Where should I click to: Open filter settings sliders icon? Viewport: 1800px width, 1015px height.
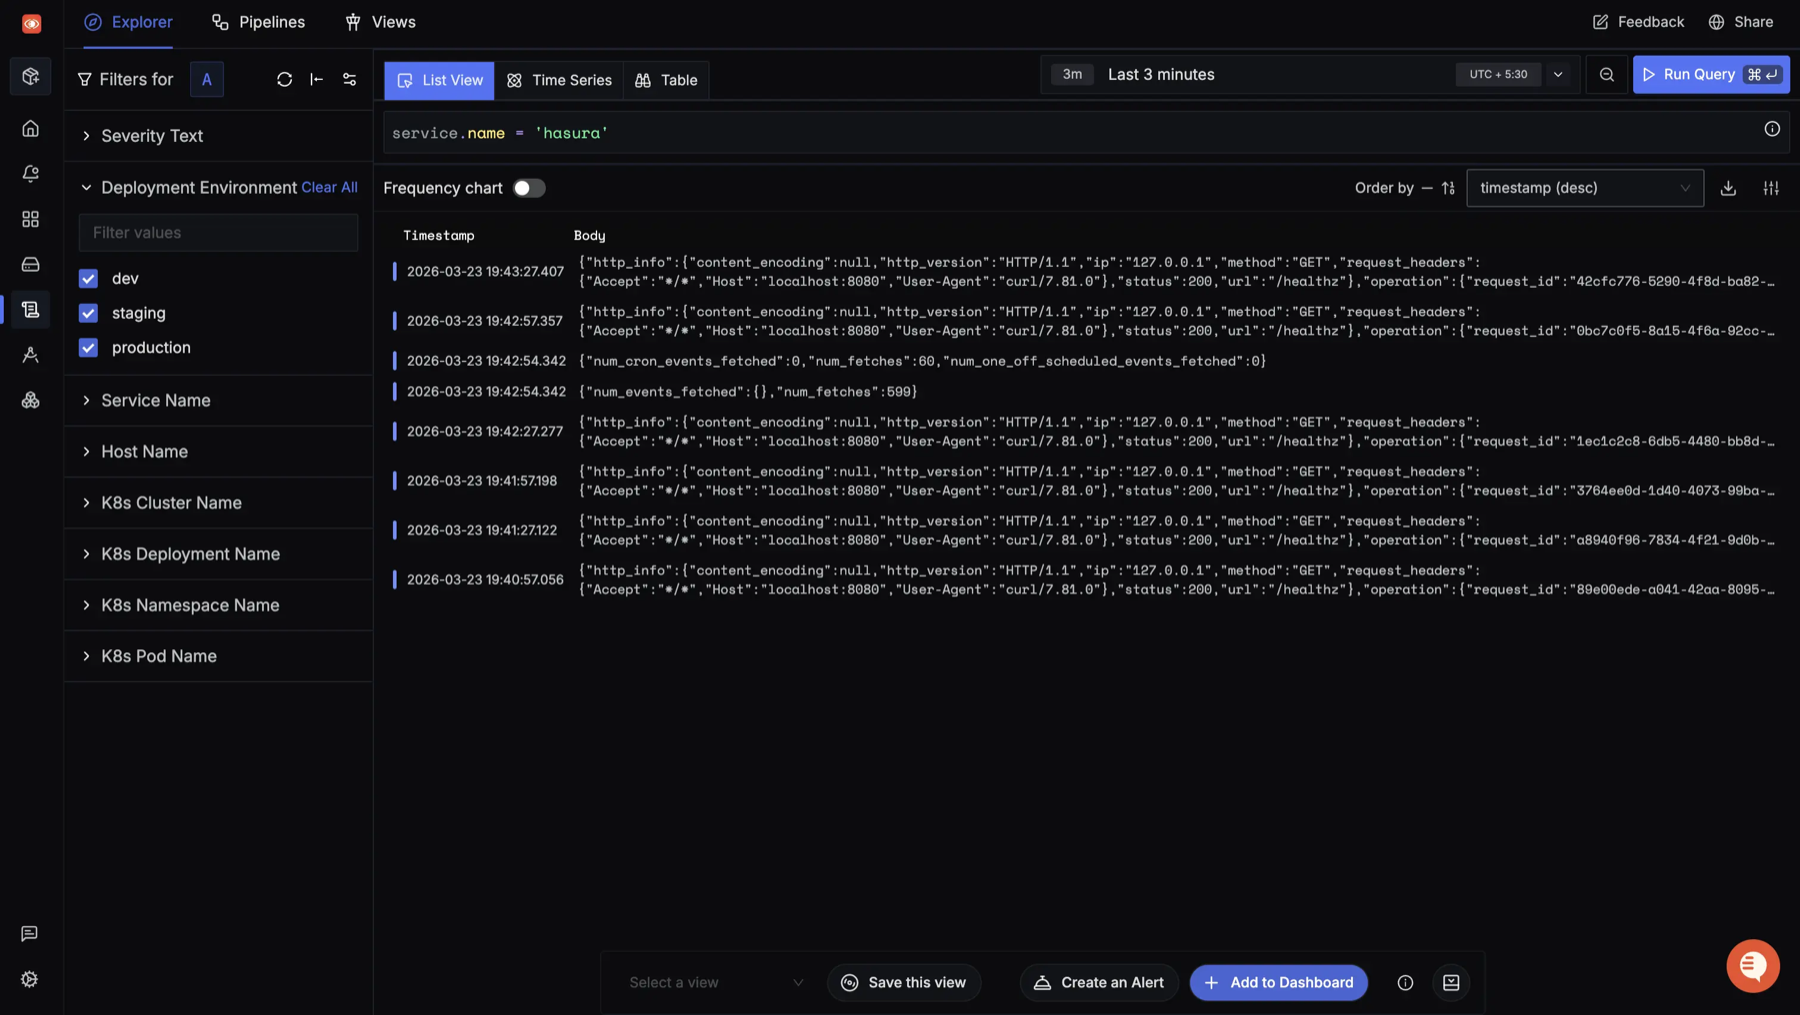pos(350,79)
